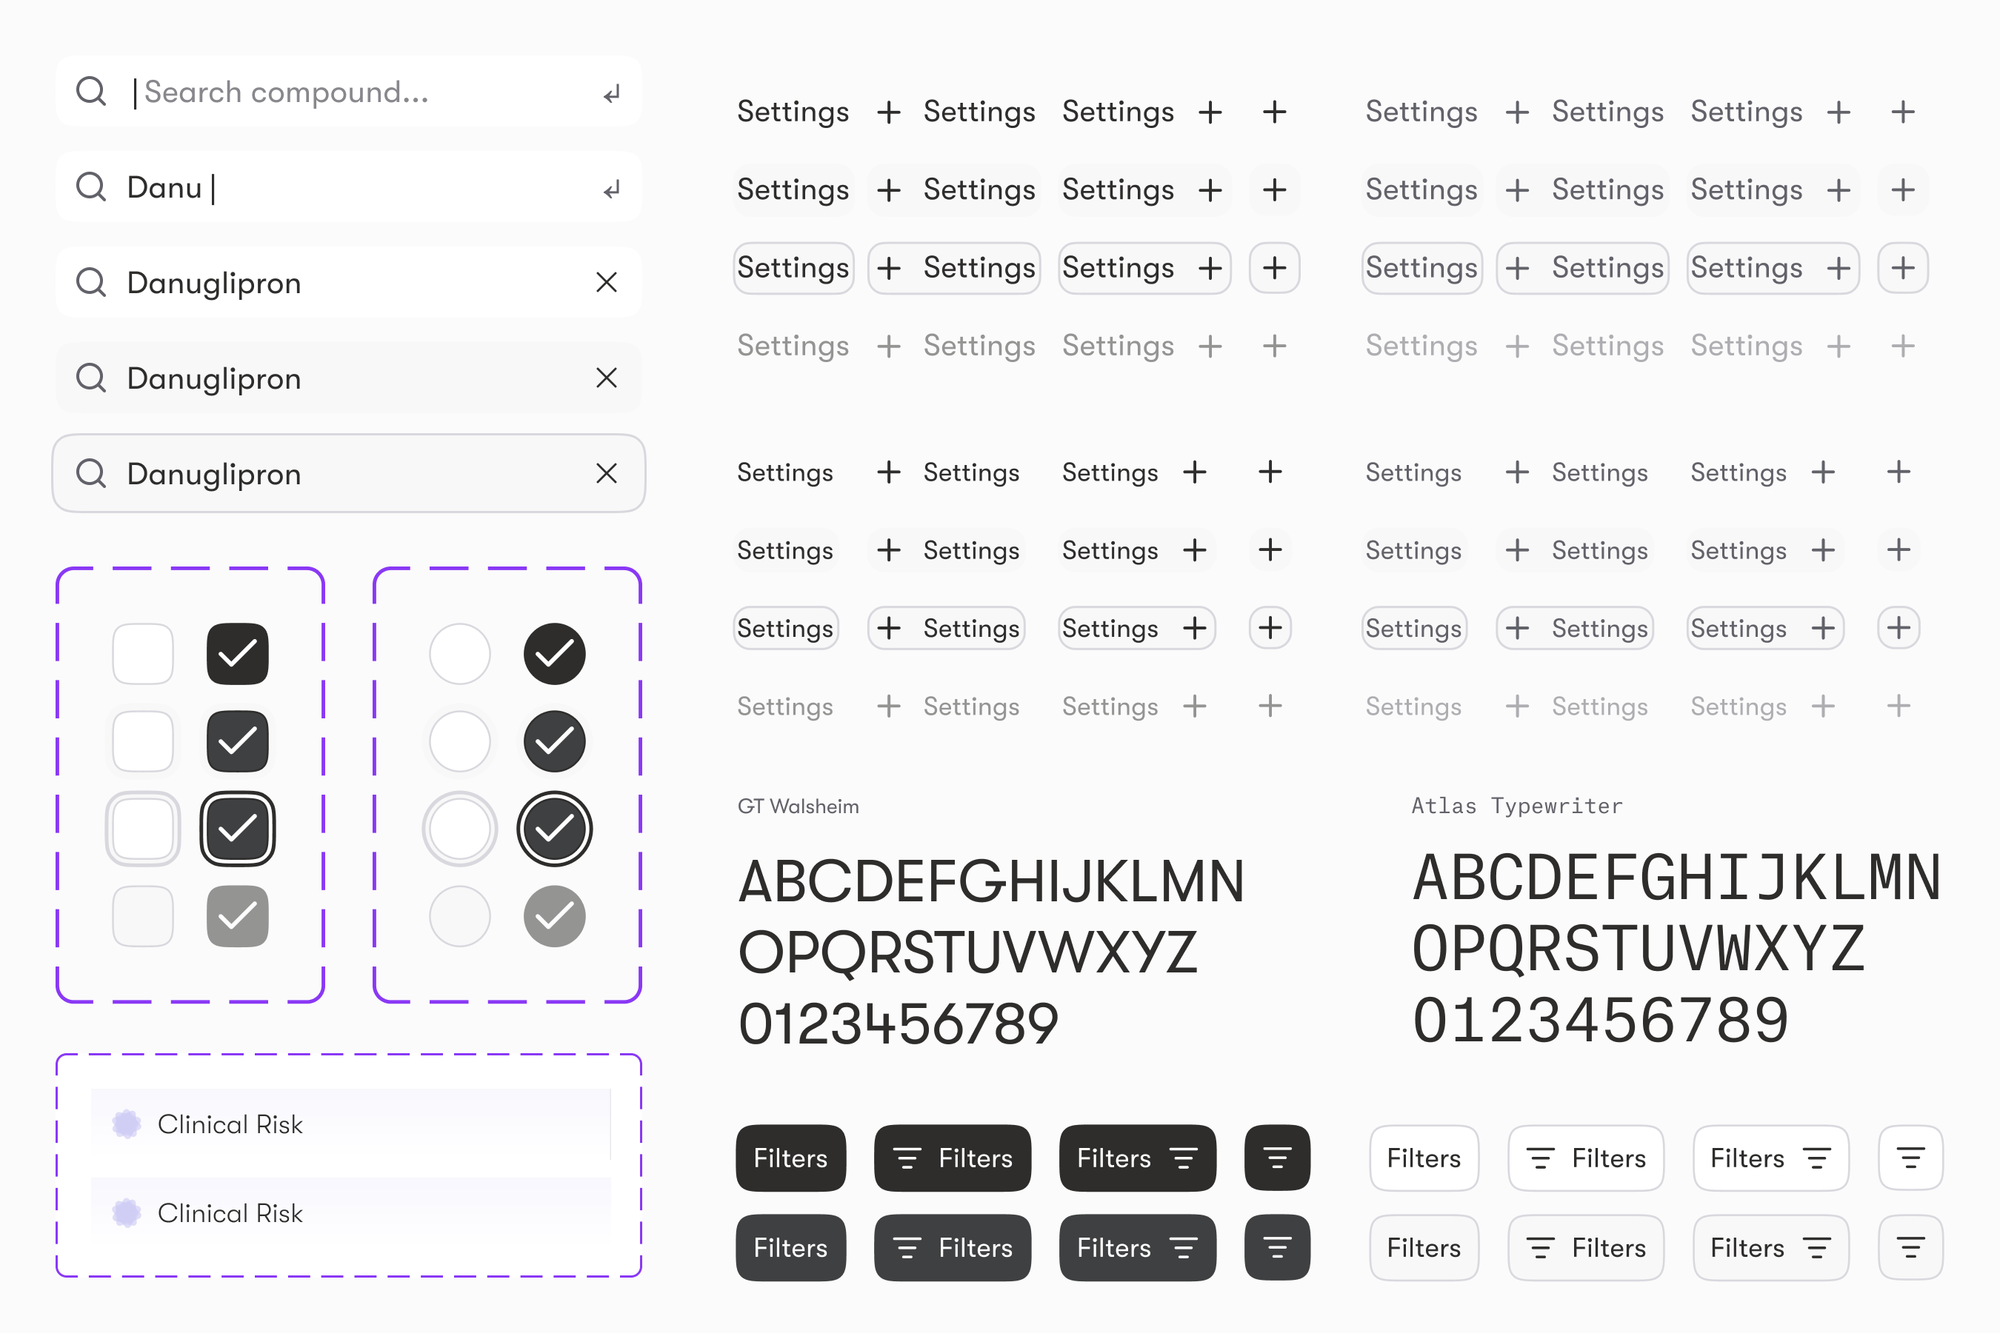Click upper white Filters button with trailing icon

pyautogui.click(x=1771, y=1158)
